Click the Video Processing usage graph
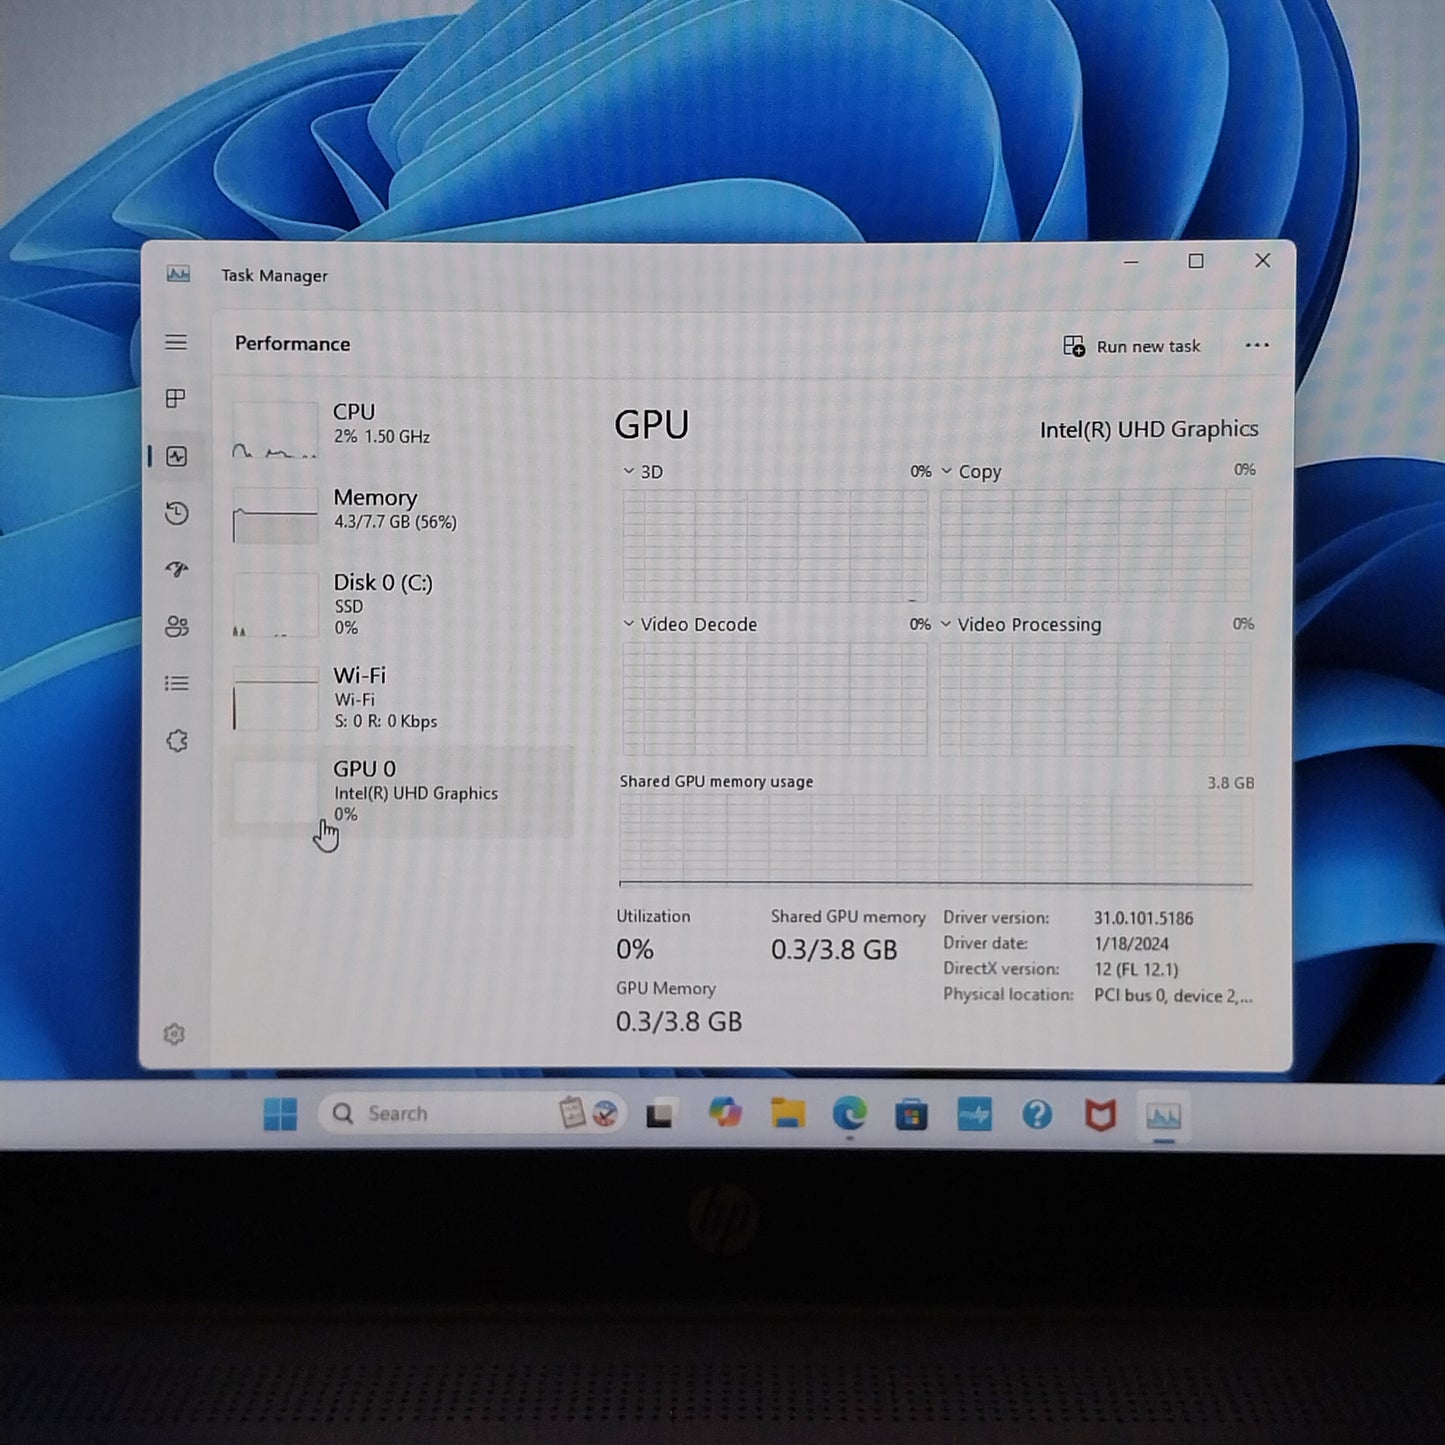The height and width of the screenshot is (1445, 1445). tap(1095, 698)
